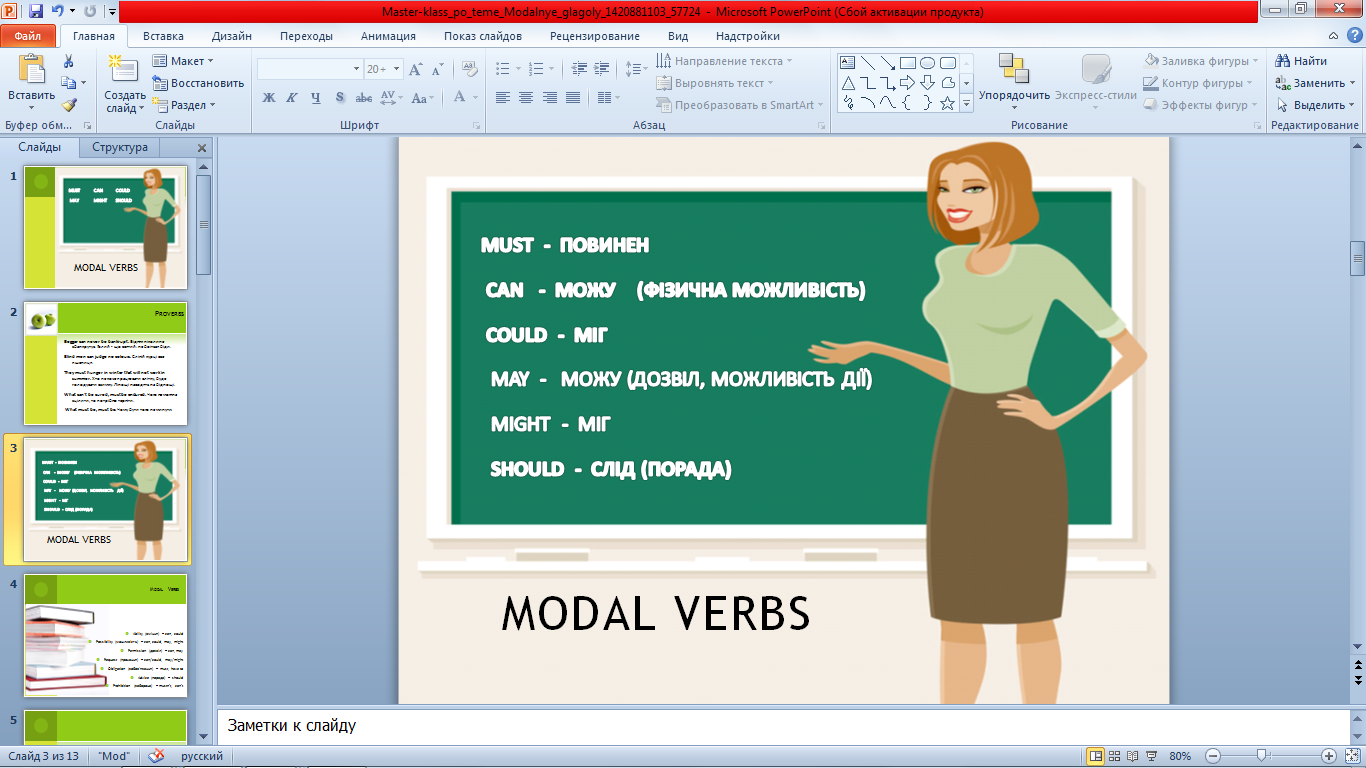Zoom in using the plus on the zoom slider
The width and height of the screenshot is (1366, 768).
pos(1329,755)
